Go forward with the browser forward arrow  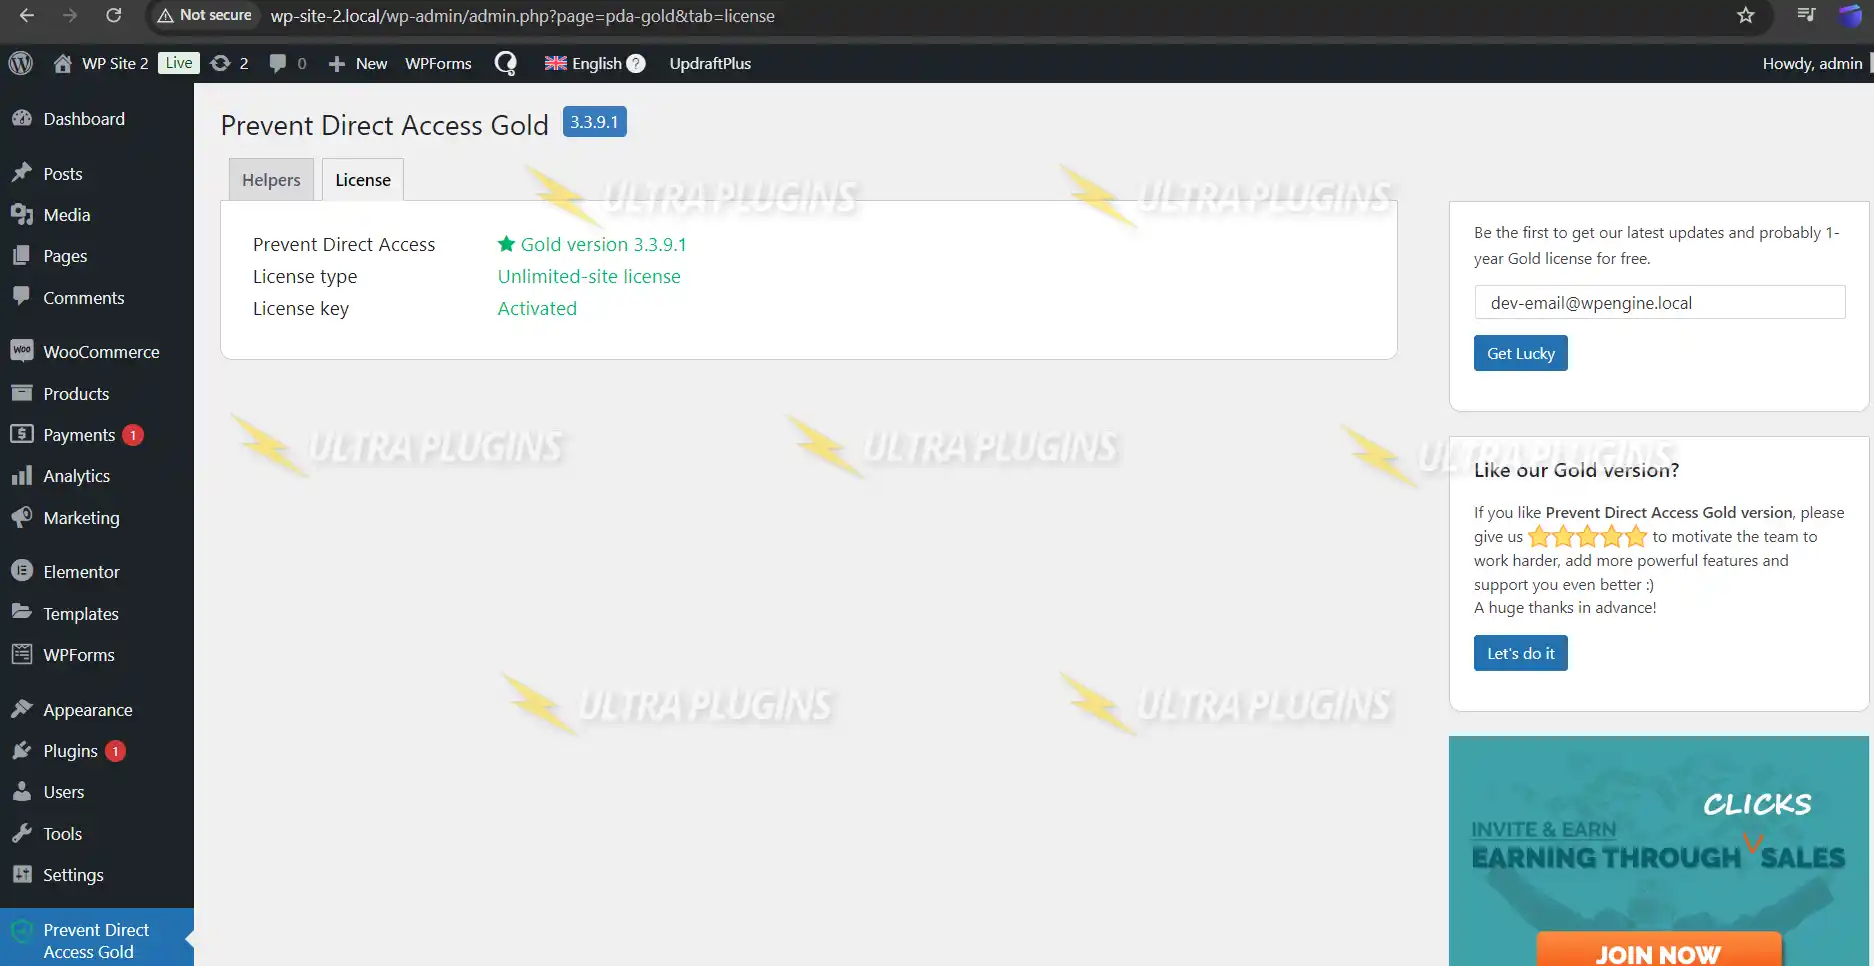[70, 15]
